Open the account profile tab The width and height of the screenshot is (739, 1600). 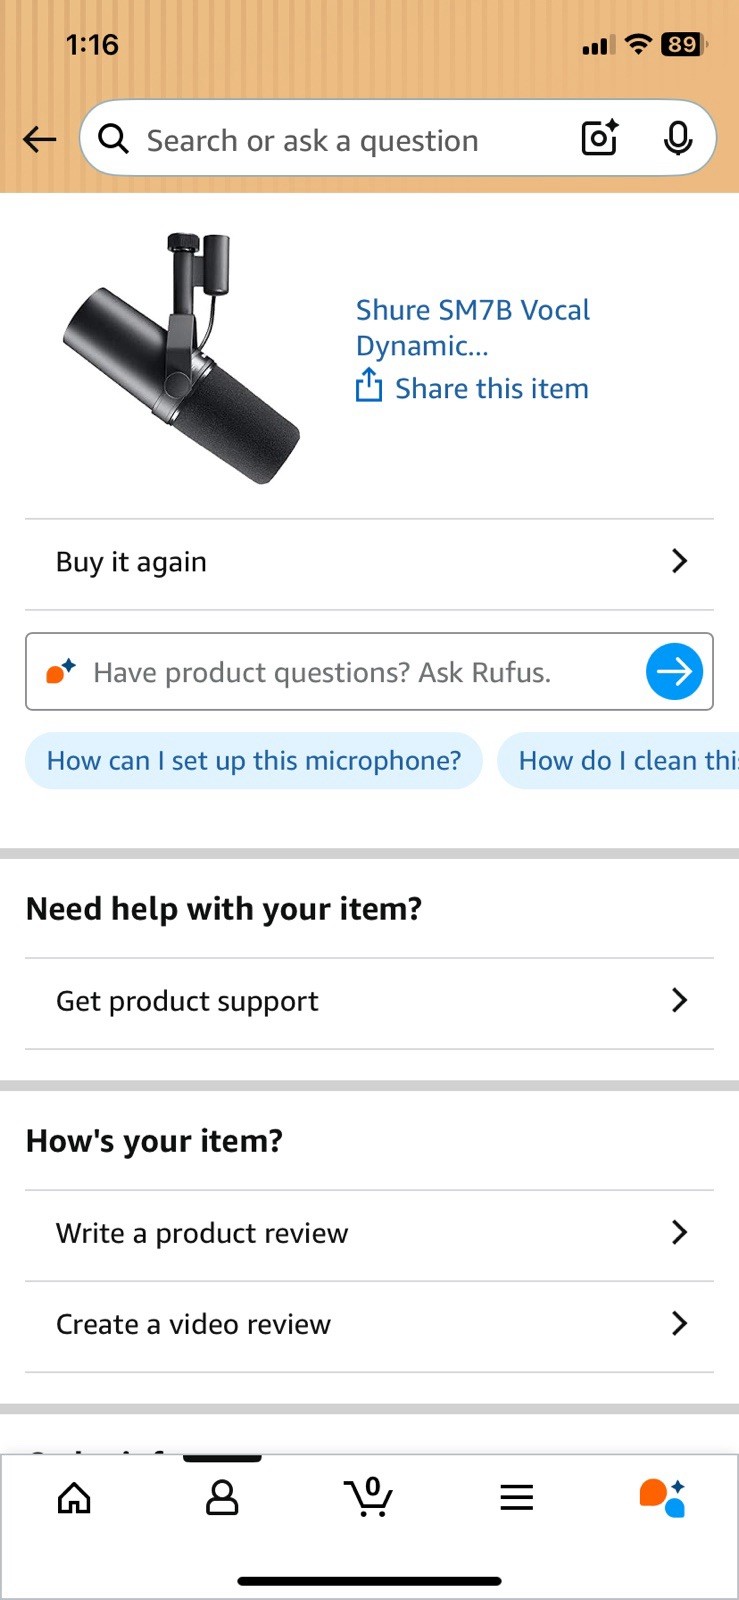222,1497
